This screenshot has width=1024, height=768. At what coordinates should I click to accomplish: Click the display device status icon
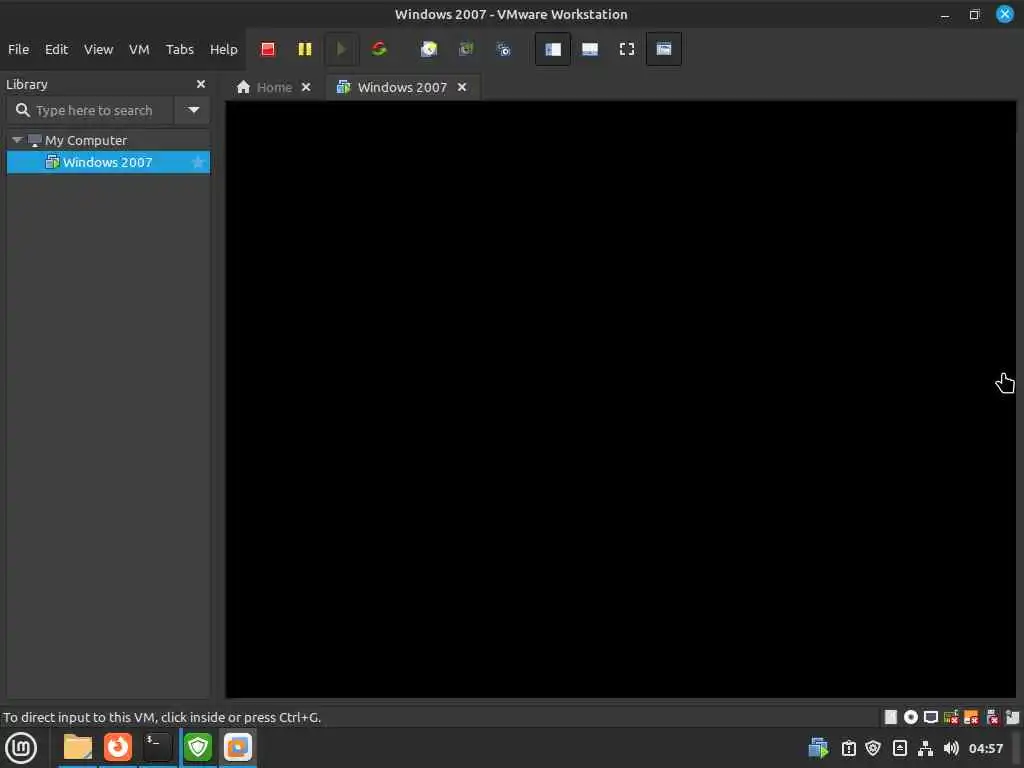(x=931, y=717)
